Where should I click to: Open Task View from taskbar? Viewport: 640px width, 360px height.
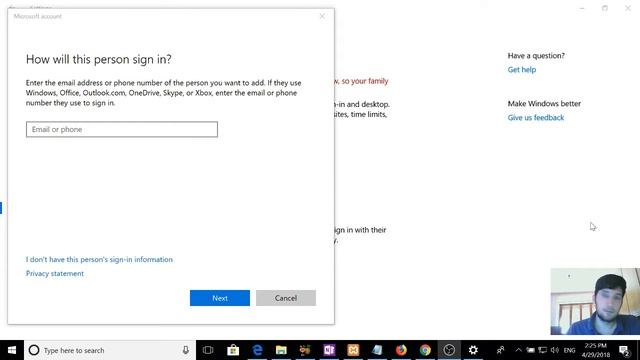208,350
